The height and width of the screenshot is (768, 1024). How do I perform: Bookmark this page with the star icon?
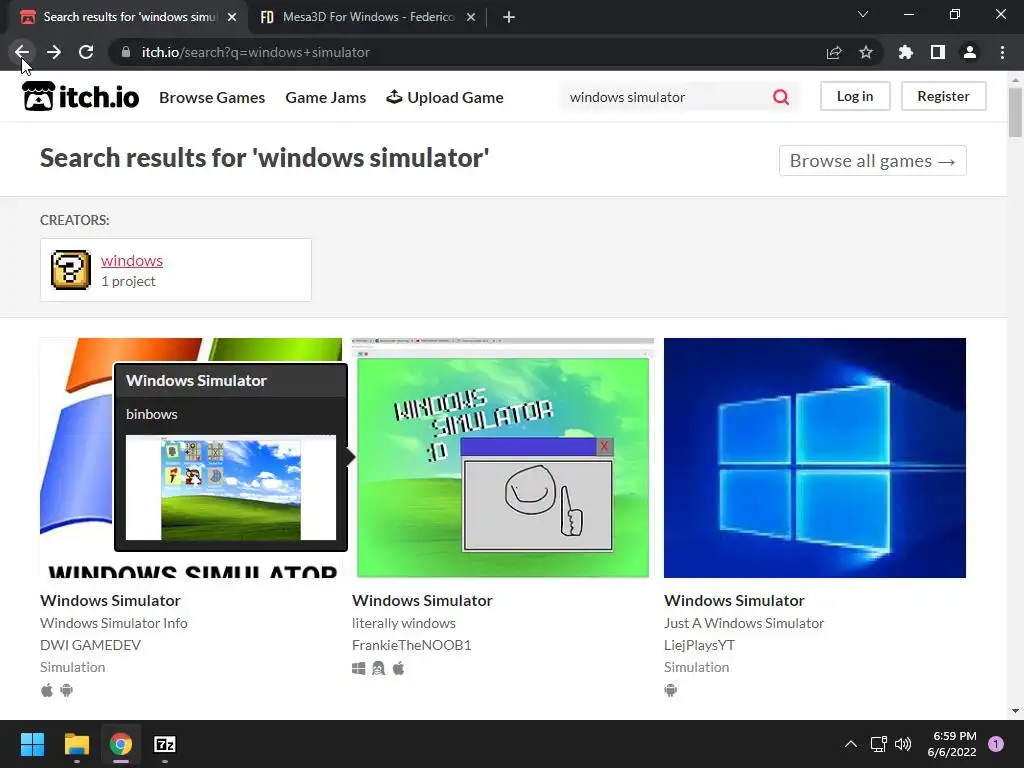click(x=866, y=52)
